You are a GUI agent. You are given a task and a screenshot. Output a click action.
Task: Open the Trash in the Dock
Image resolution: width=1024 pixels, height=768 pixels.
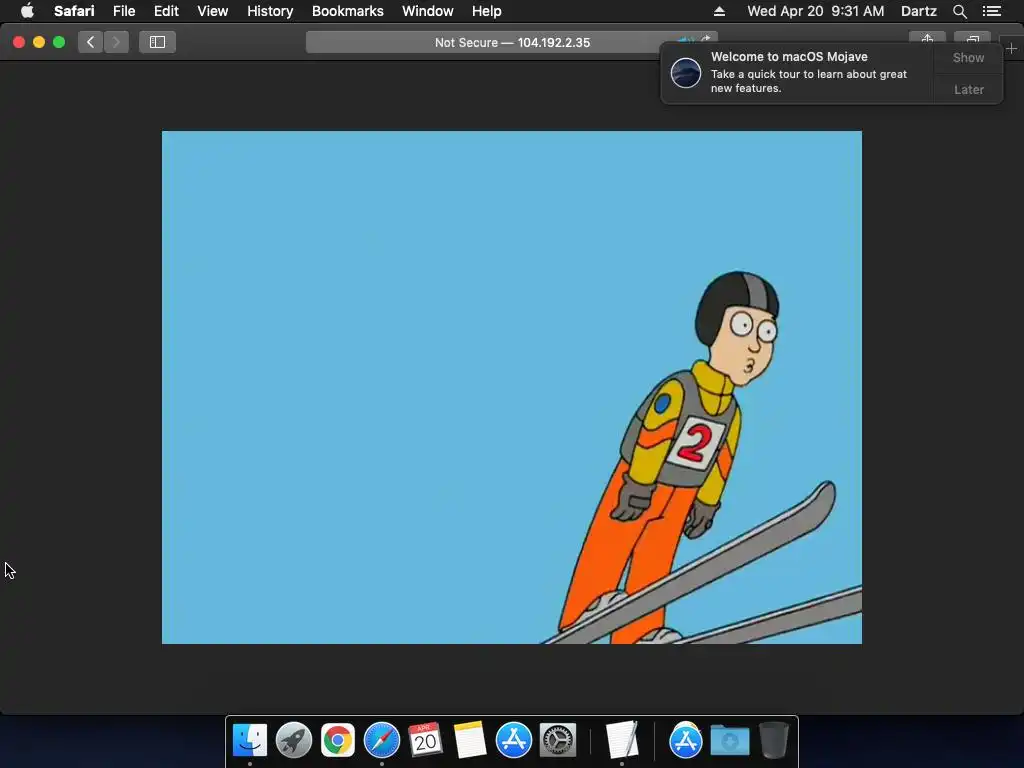774,741
